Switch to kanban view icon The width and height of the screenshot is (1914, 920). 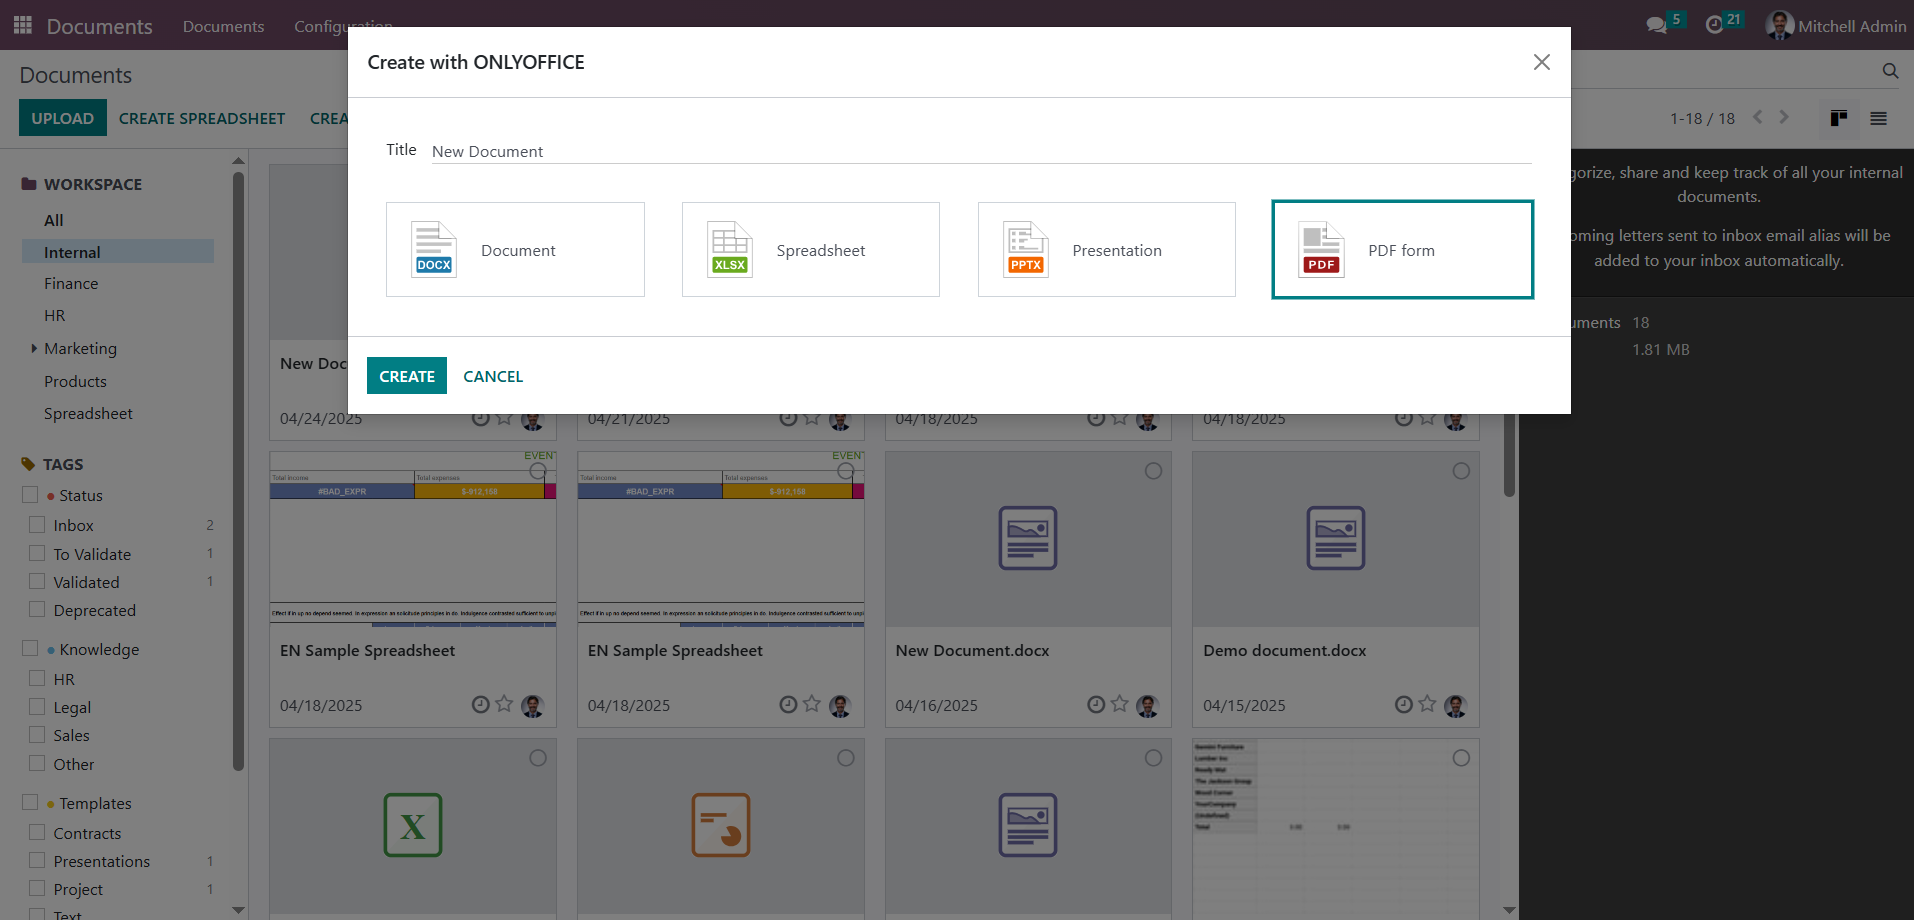click(x=1838, y=118)
